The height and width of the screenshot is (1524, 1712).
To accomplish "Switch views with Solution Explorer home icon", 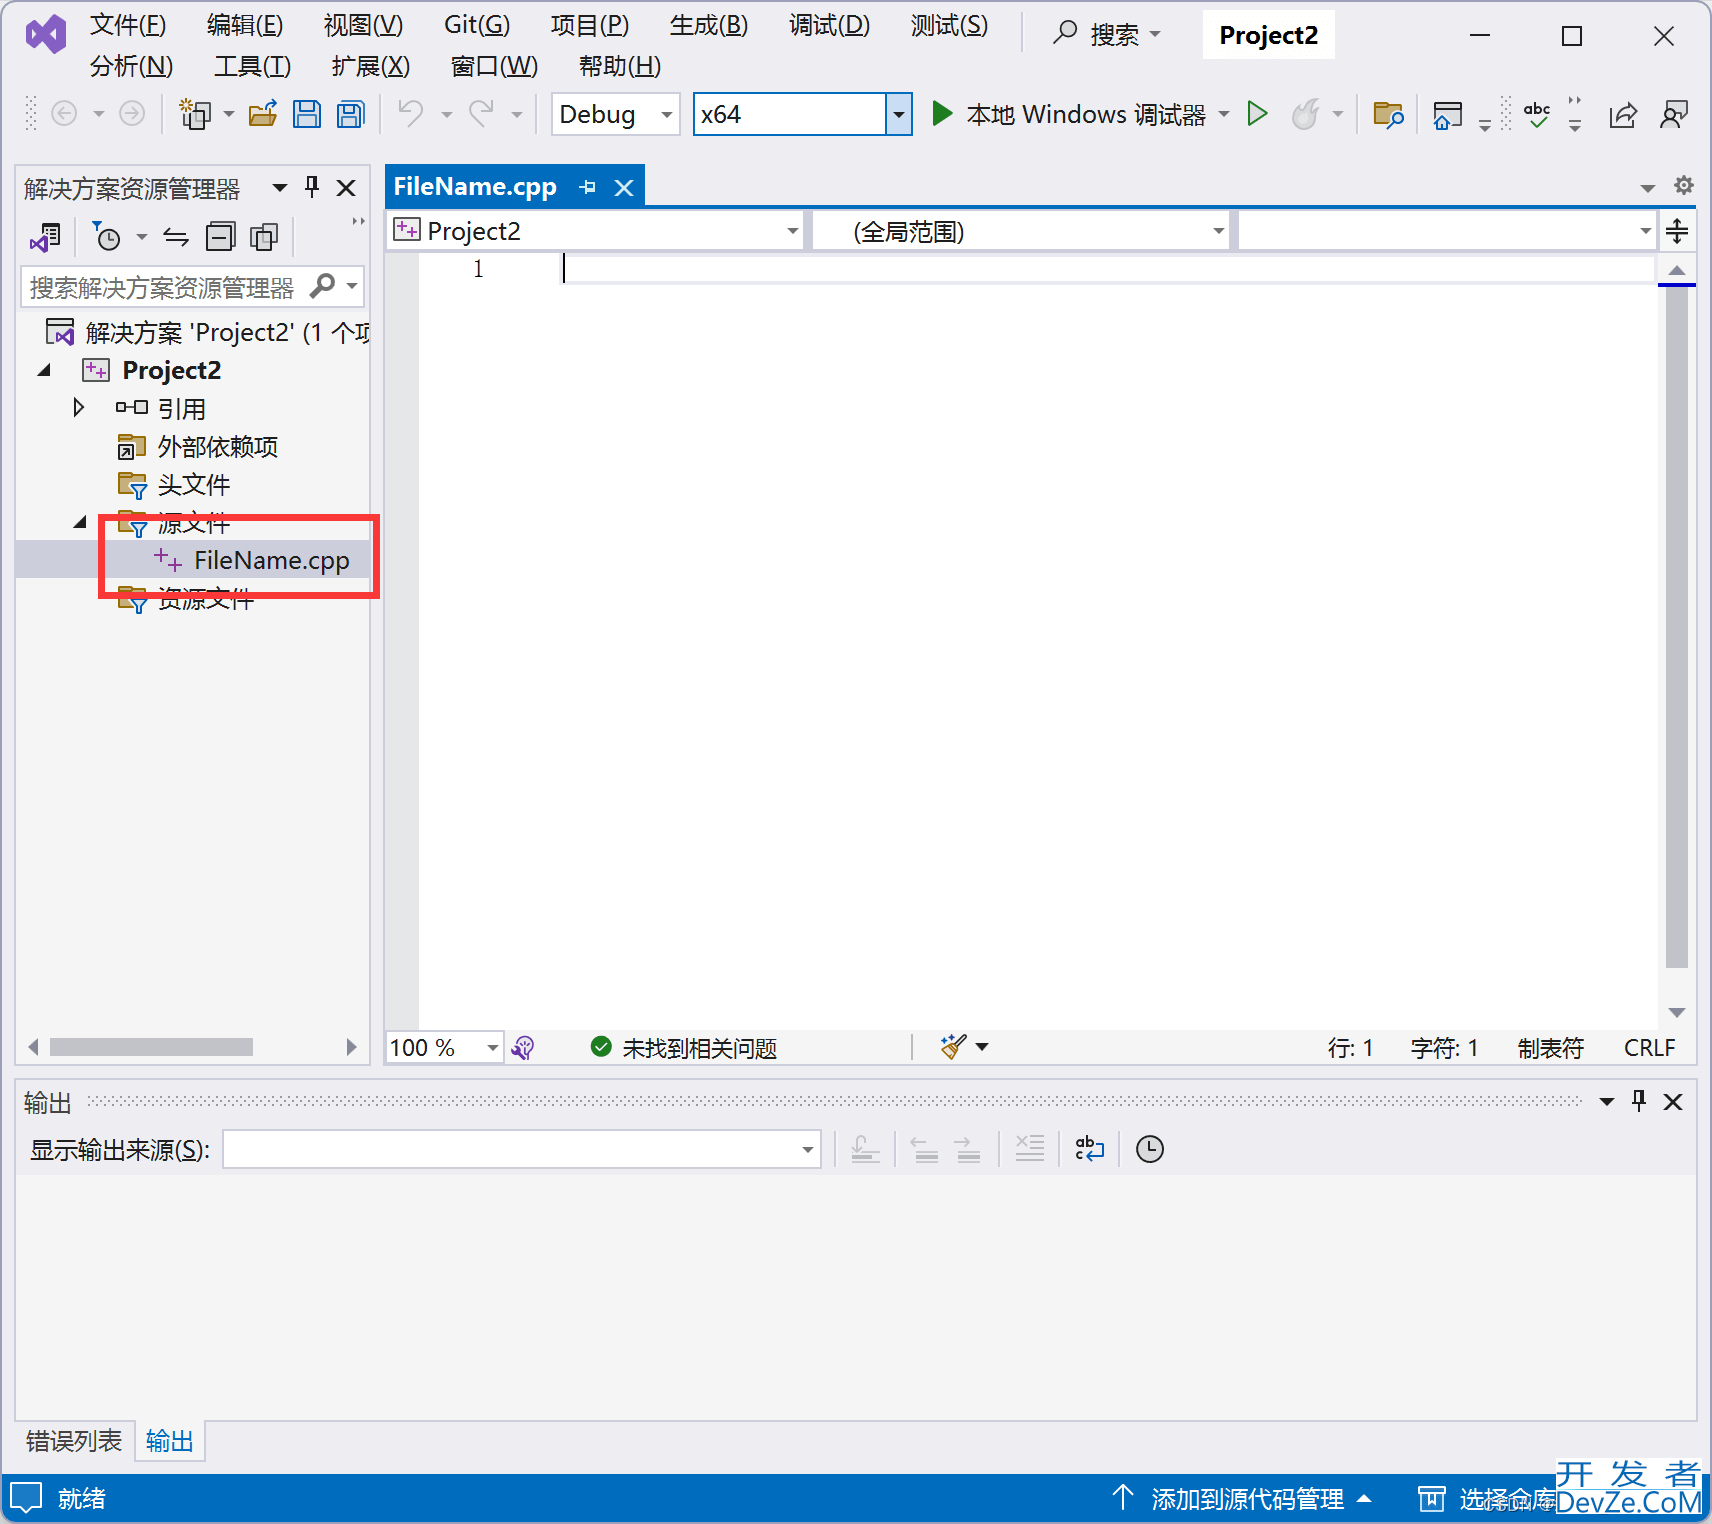I will [46, 237].
